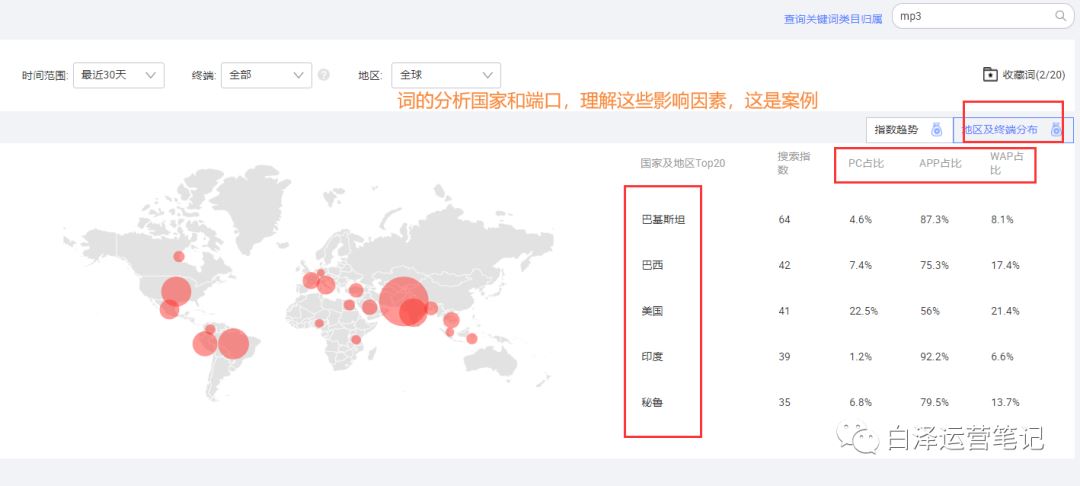Open the 收藏词 folder icon
The width and height of the screenshot is (1080, 486).
990,74
